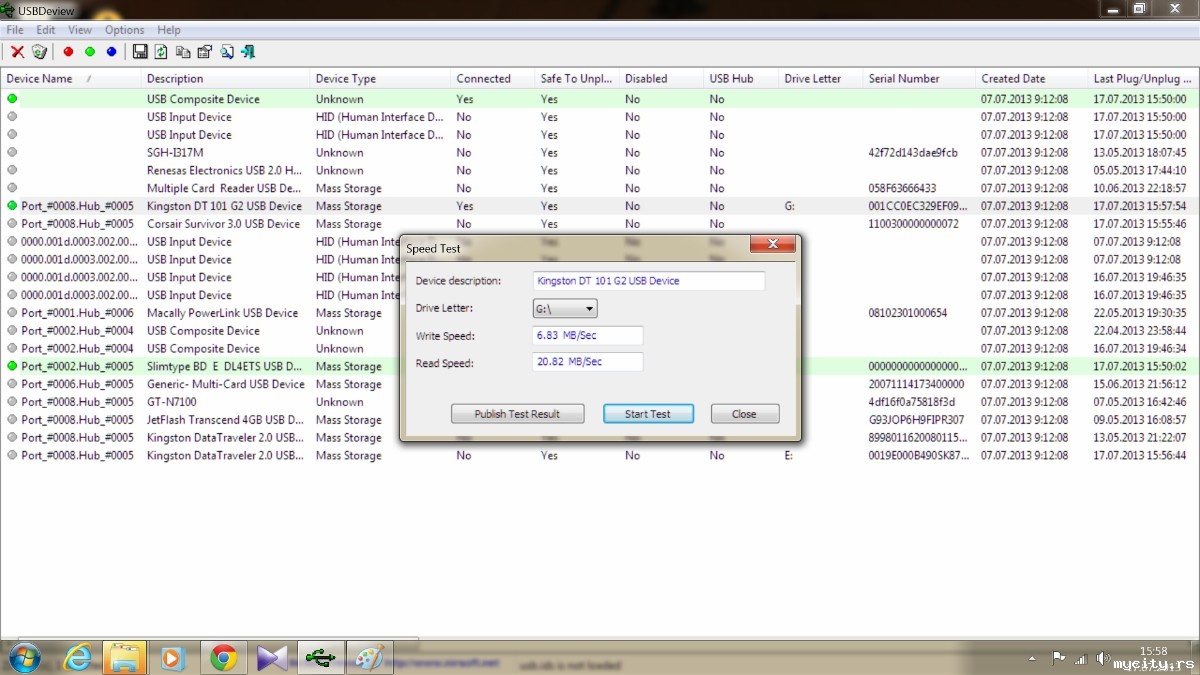Click the red X uninstall toolbar icon
This screenshot has height=675, width=1200.
pyautogui.click(x=17, y=52)
